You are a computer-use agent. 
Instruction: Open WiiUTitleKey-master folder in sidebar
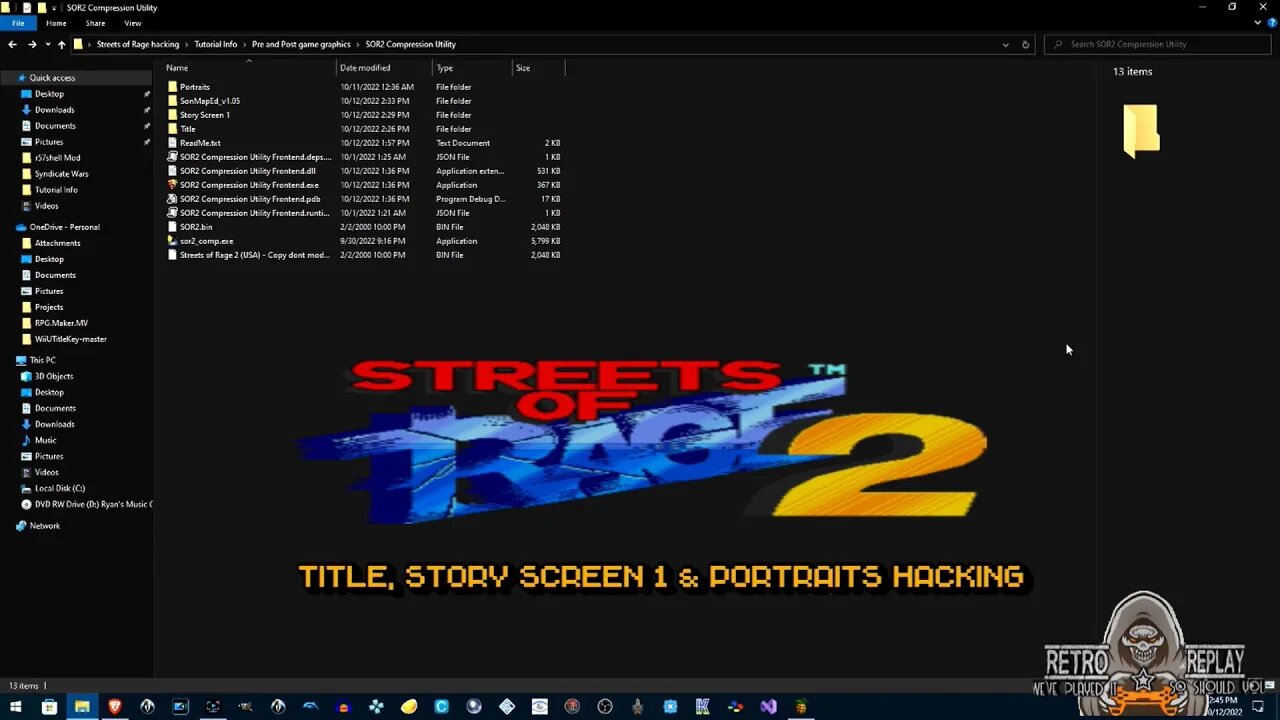(70, 339)
